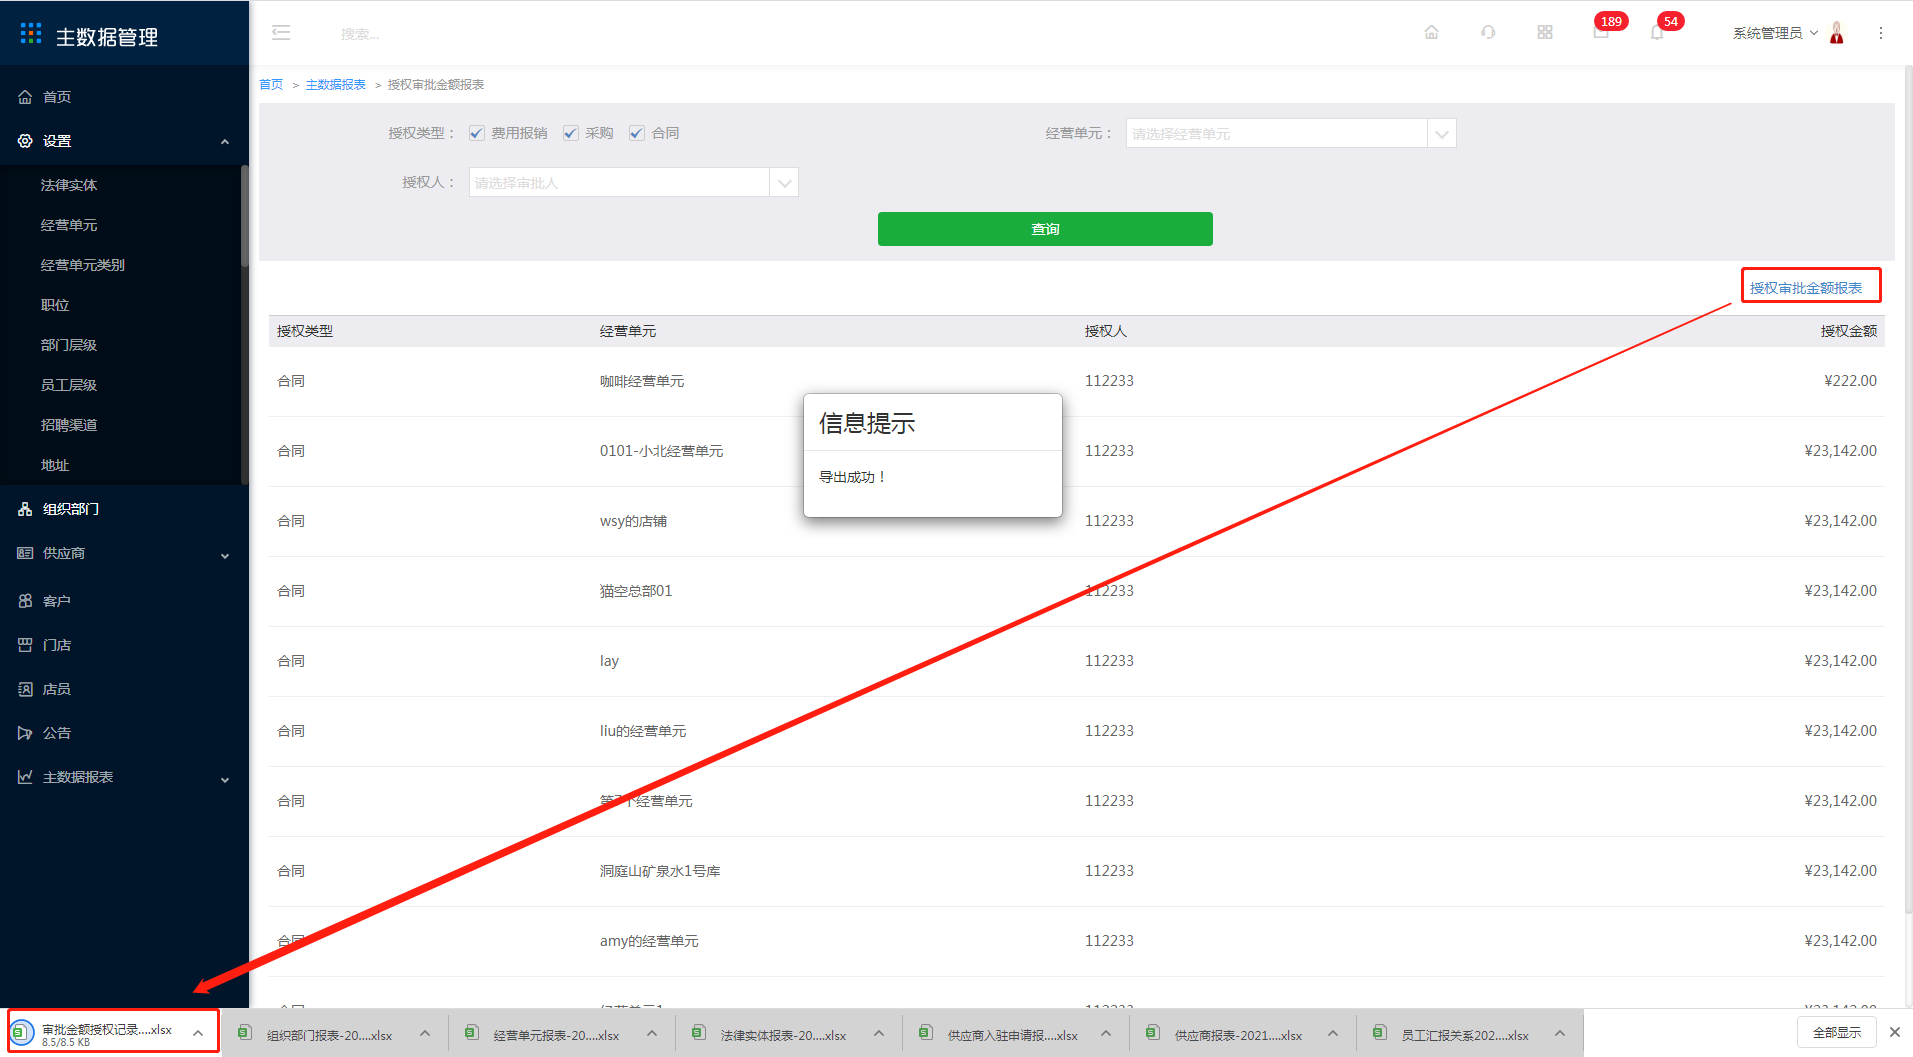Image resolution: width=1913 pixels, height=1057 pixels.
Task: Click 全部显示 downloads button
Action: tap(1837, 1032)
